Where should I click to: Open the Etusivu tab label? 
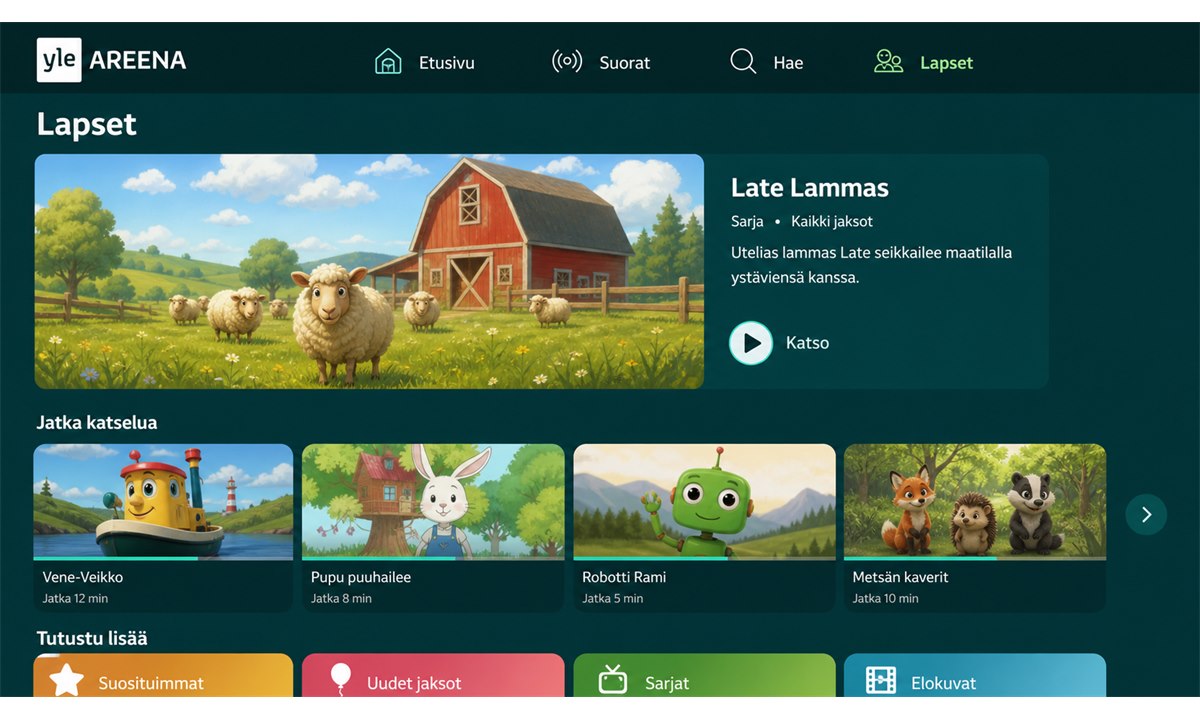[x=447, y=63]
